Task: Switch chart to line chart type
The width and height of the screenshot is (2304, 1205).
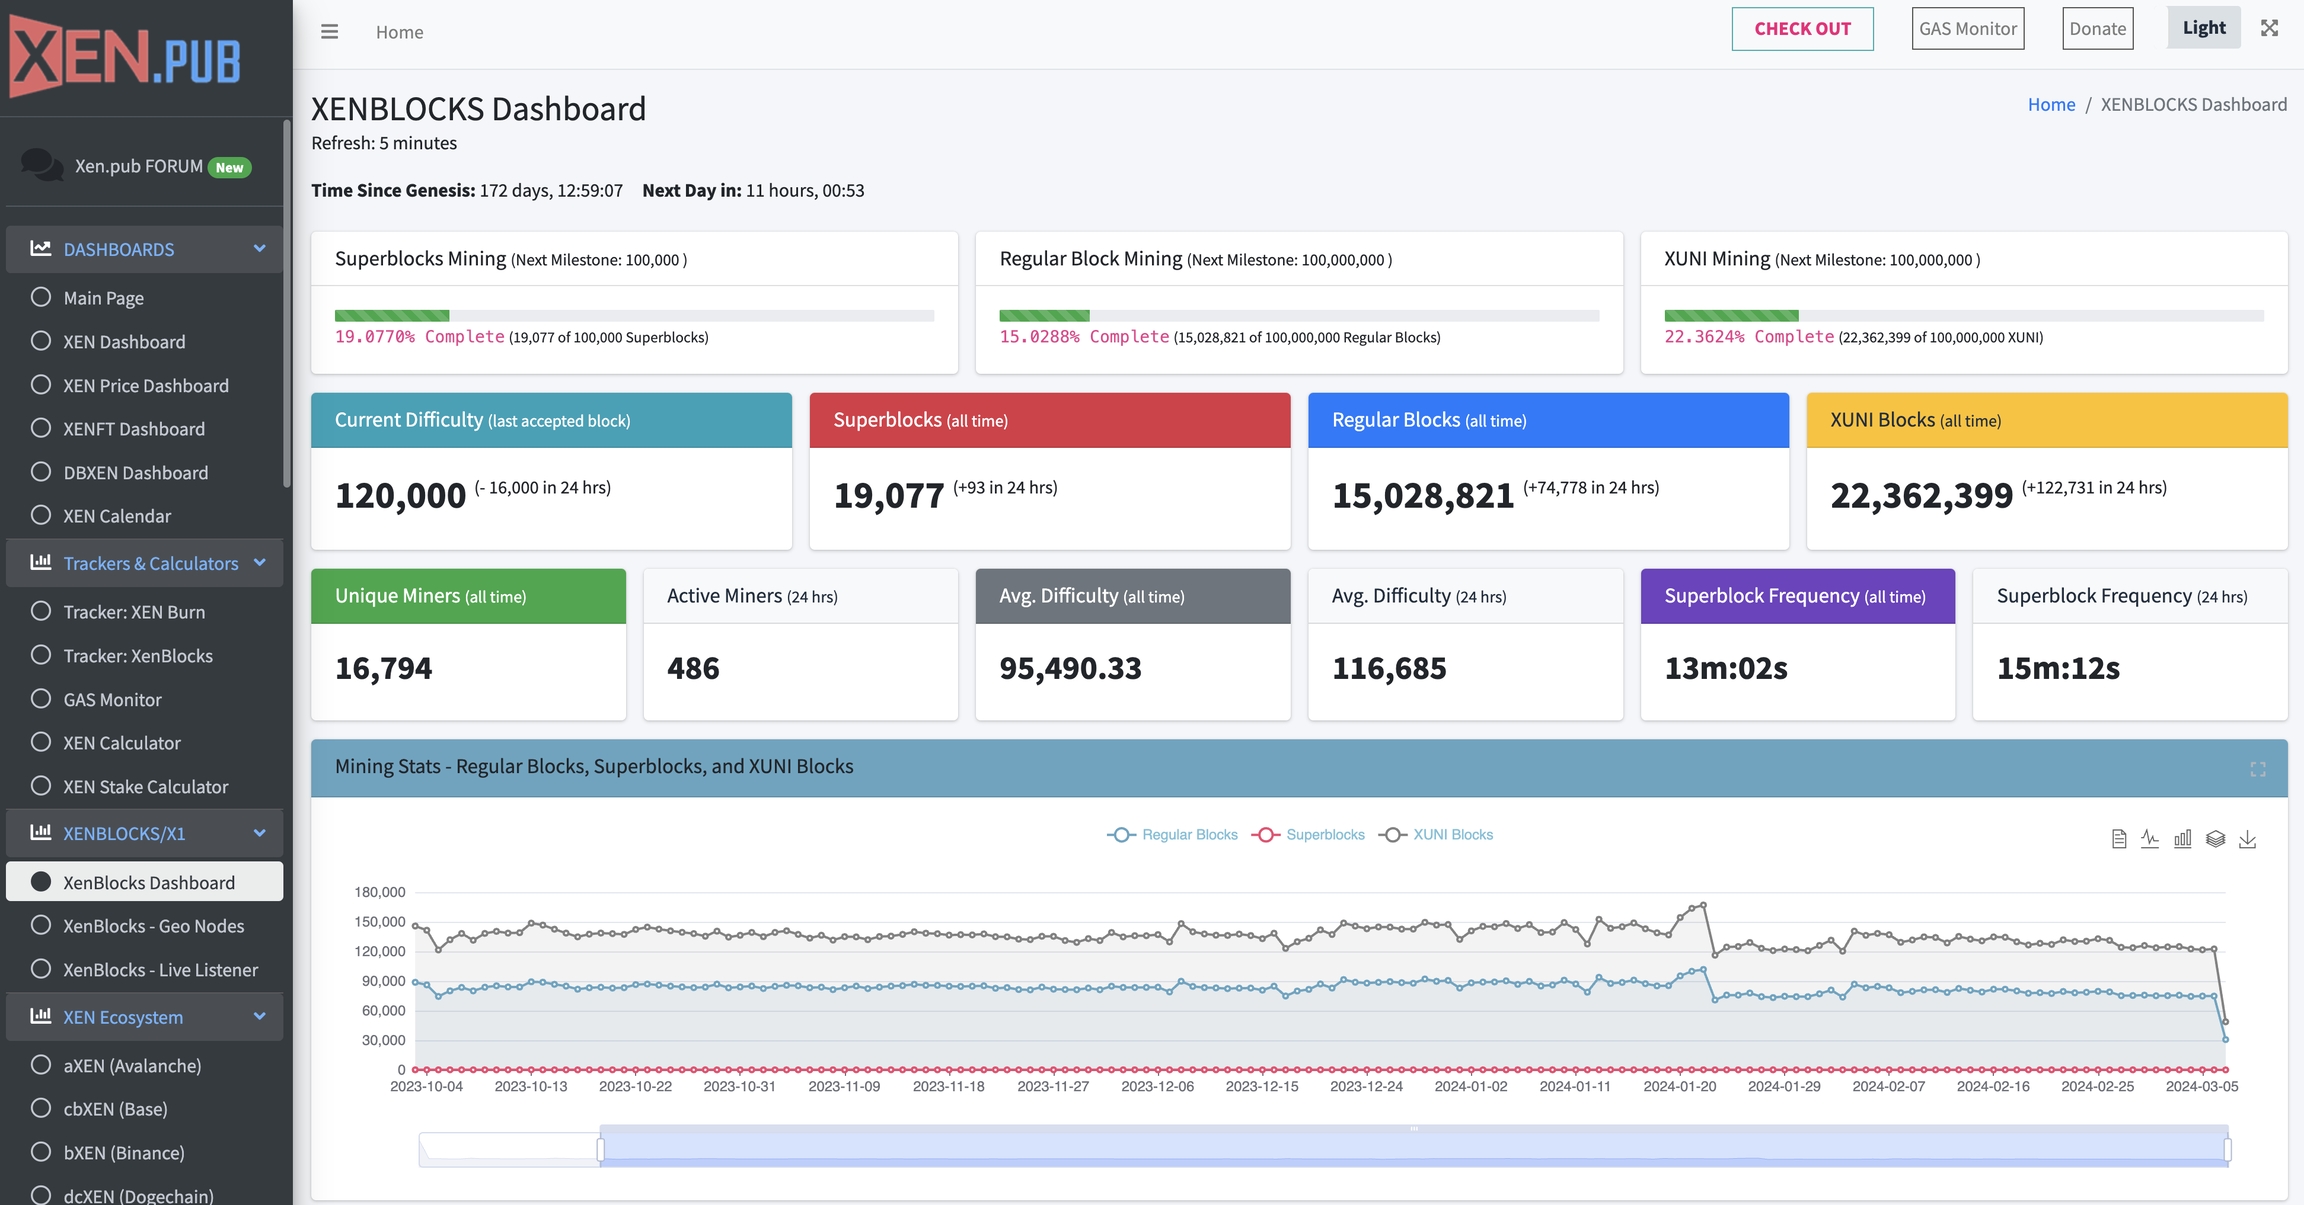Action: click(x=2150, y=839)
